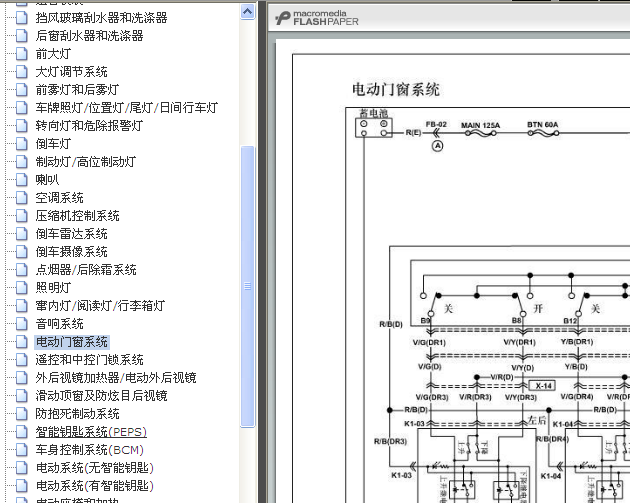Select highlighted 电动门窗系统 entry

coord(72,342)
